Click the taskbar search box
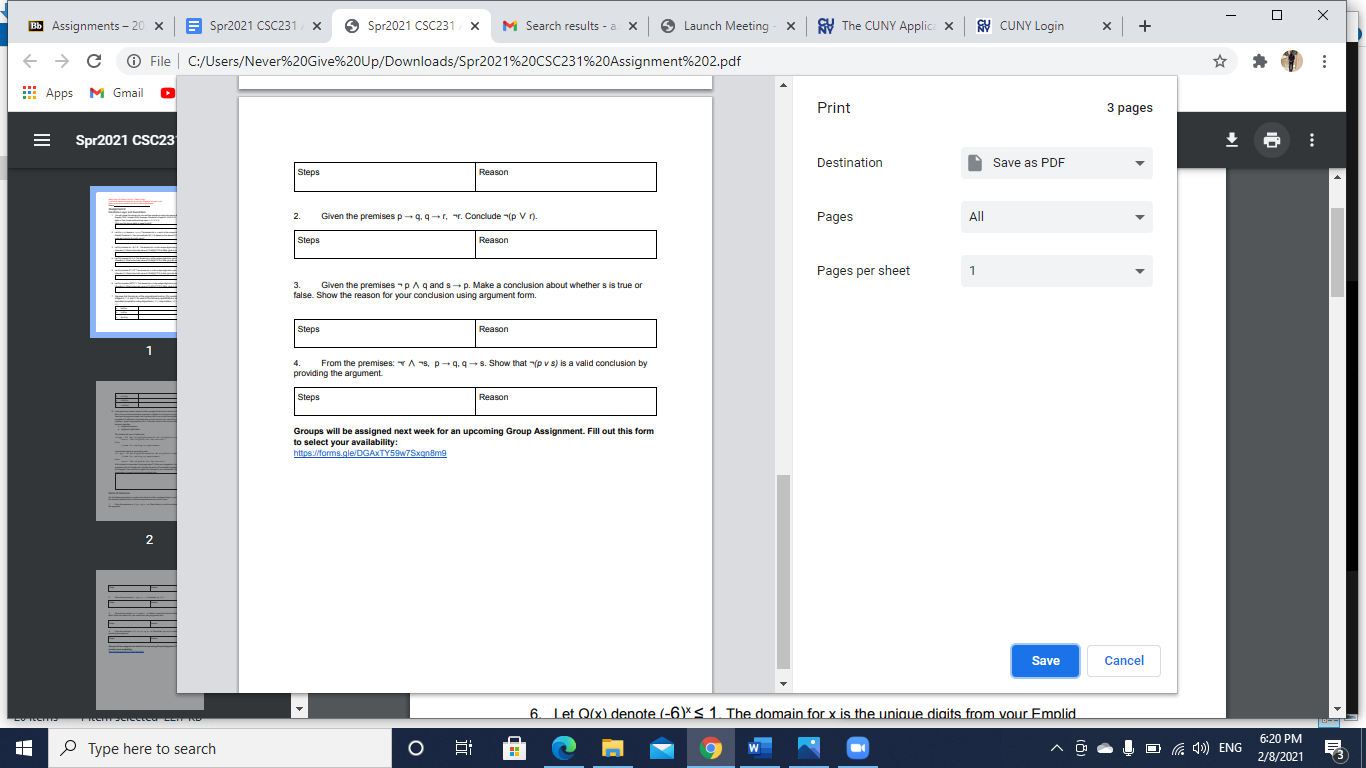 (219, 748)
